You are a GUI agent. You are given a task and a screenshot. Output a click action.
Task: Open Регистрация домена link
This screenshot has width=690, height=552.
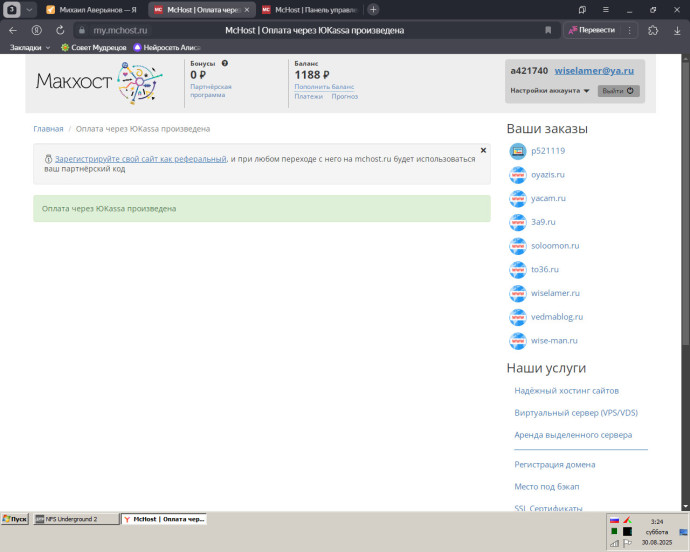(554, 464)
